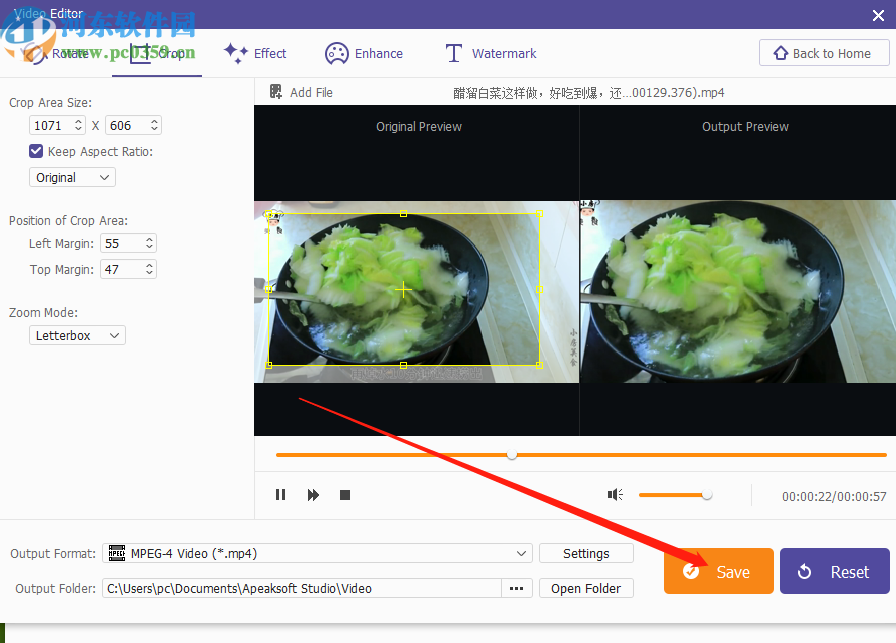This screenshot has height=643, width=896.
Task: Click the Add File label
Action: 311,92
